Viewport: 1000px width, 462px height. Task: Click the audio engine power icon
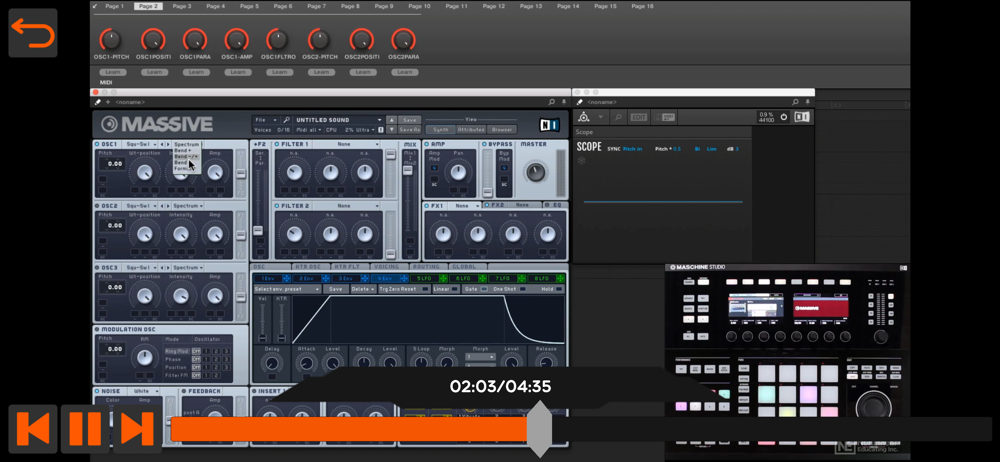(x=783, y=117)
